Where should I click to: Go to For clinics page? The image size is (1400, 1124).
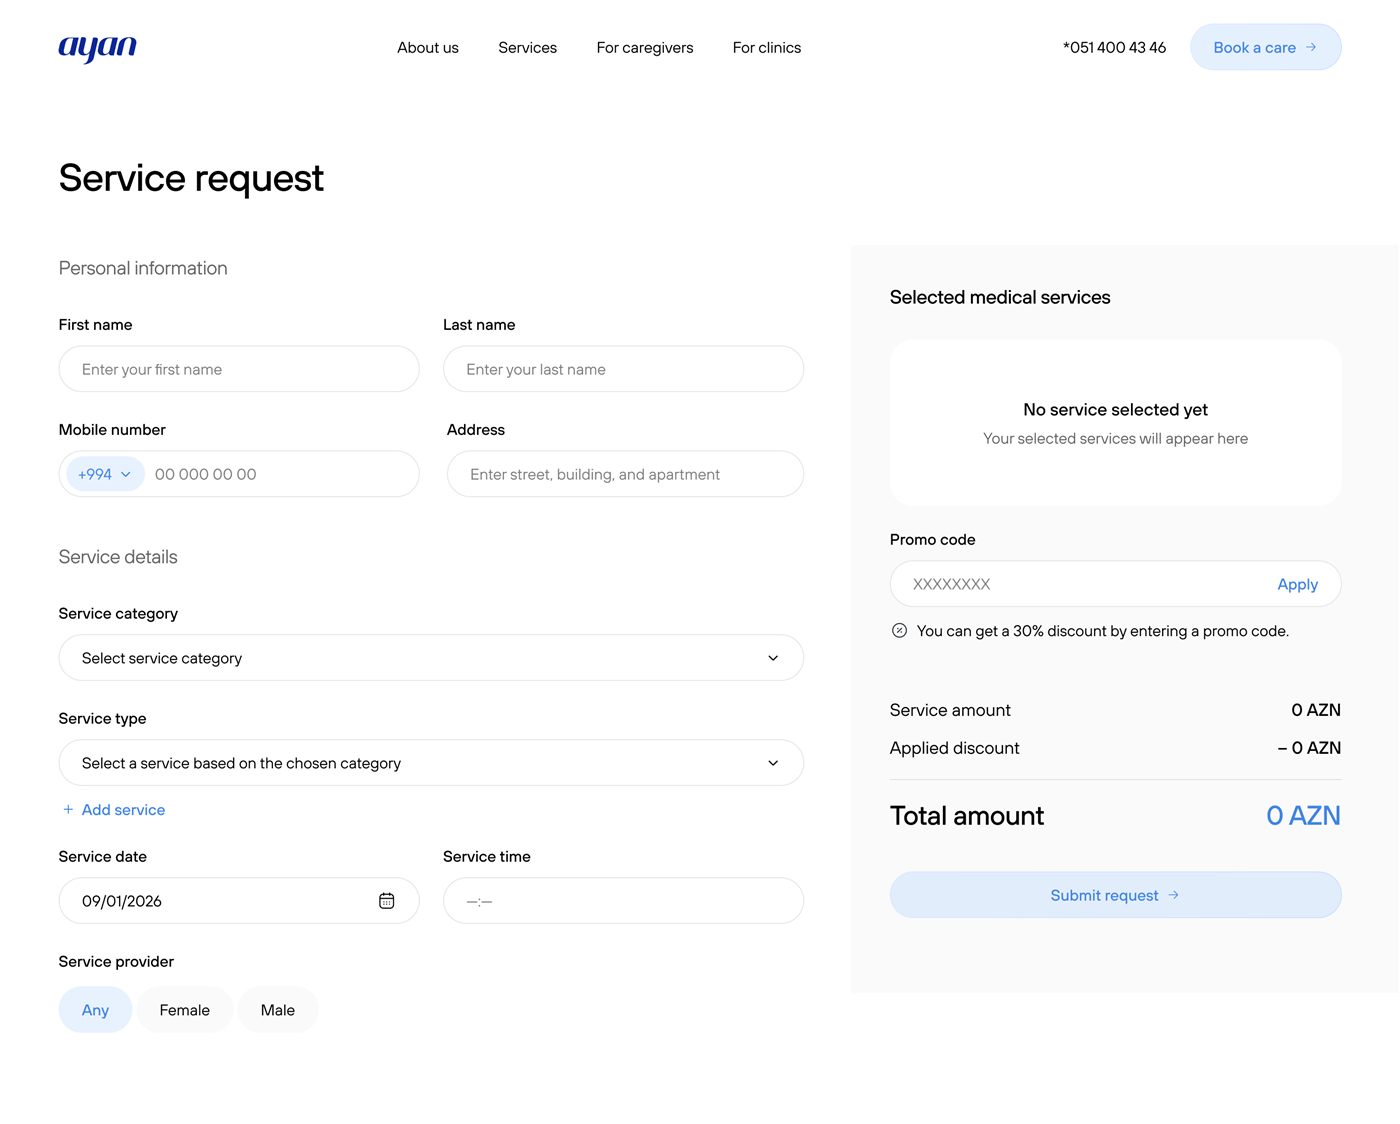point(767,47)
